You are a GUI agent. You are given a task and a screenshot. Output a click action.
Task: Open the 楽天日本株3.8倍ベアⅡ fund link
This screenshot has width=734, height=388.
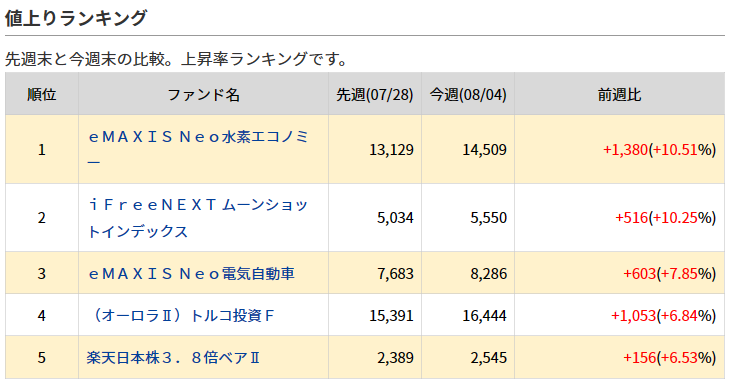pos(173,358)
